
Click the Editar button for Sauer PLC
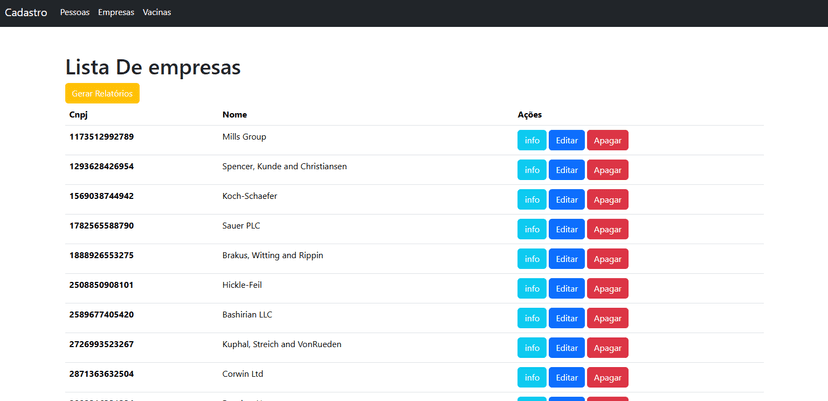566,229
